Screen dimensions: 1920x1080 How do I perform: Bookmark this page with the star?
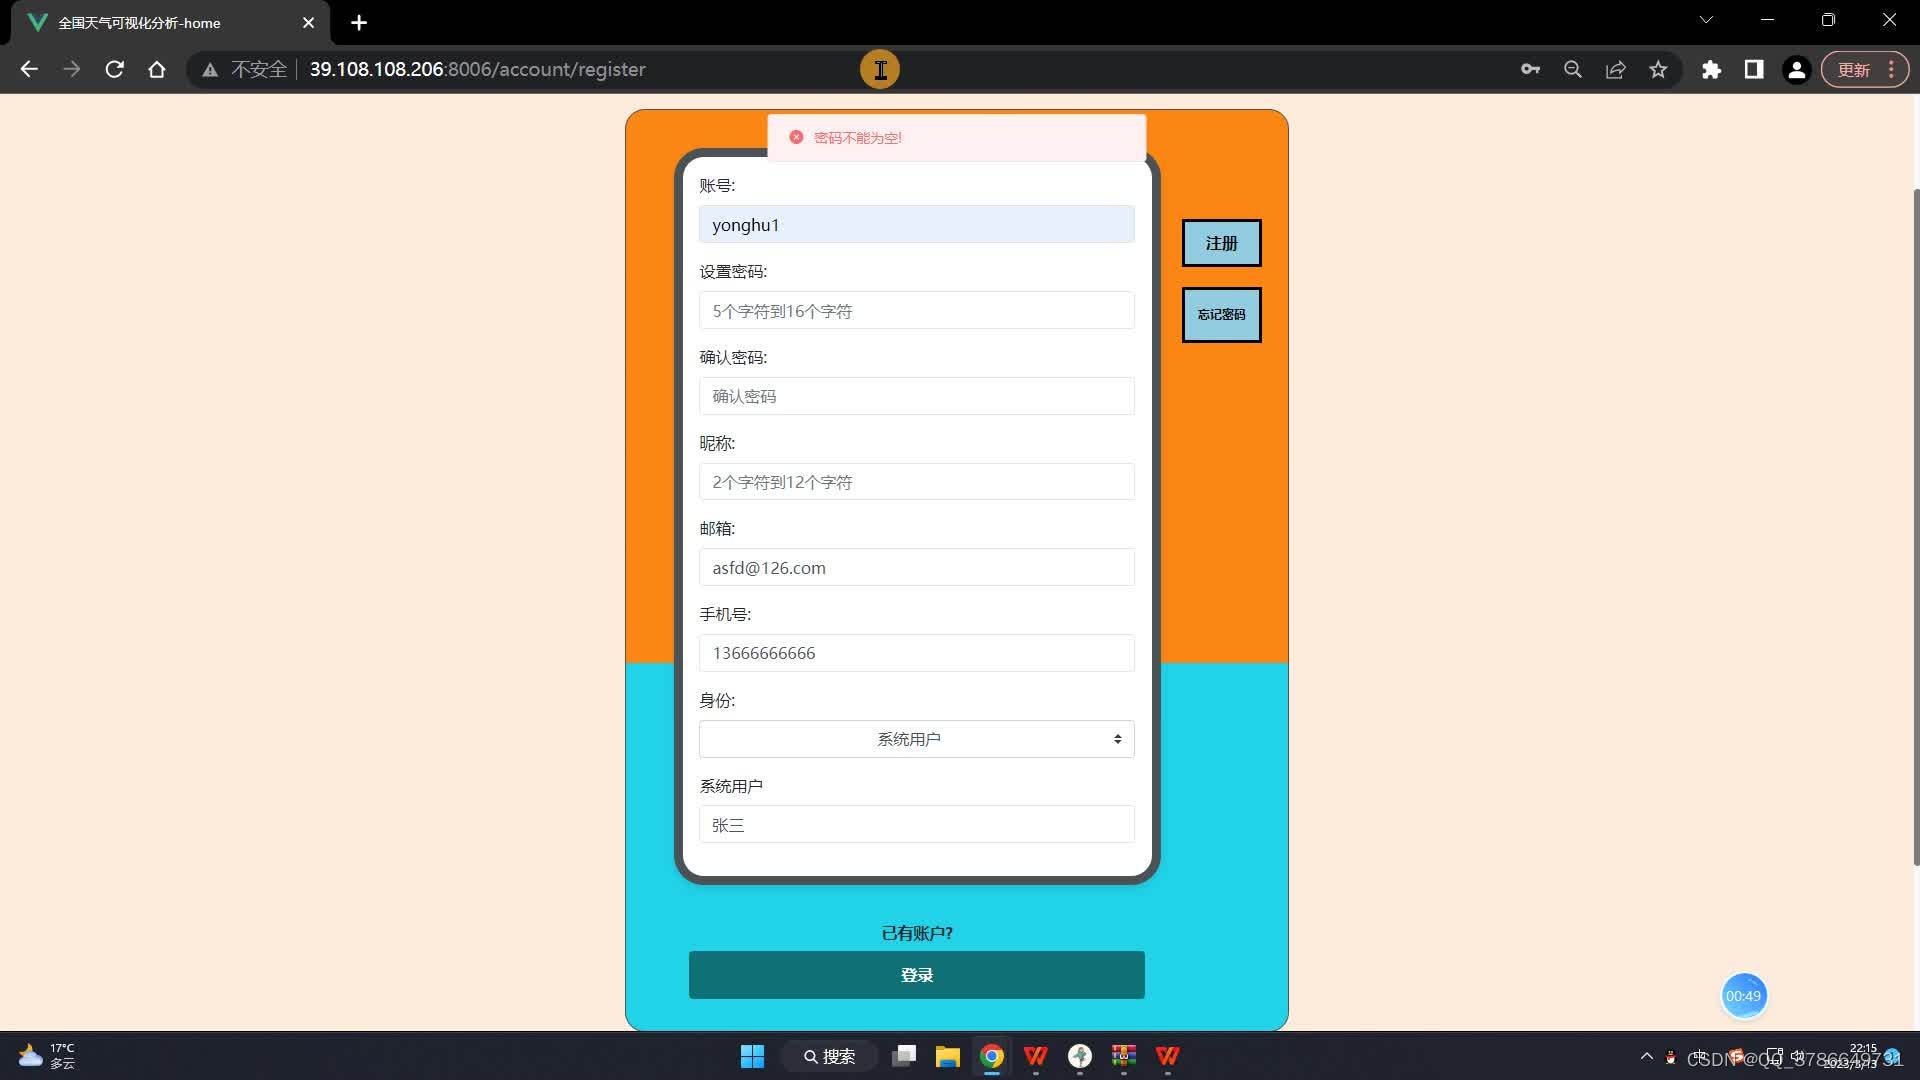1659,69
